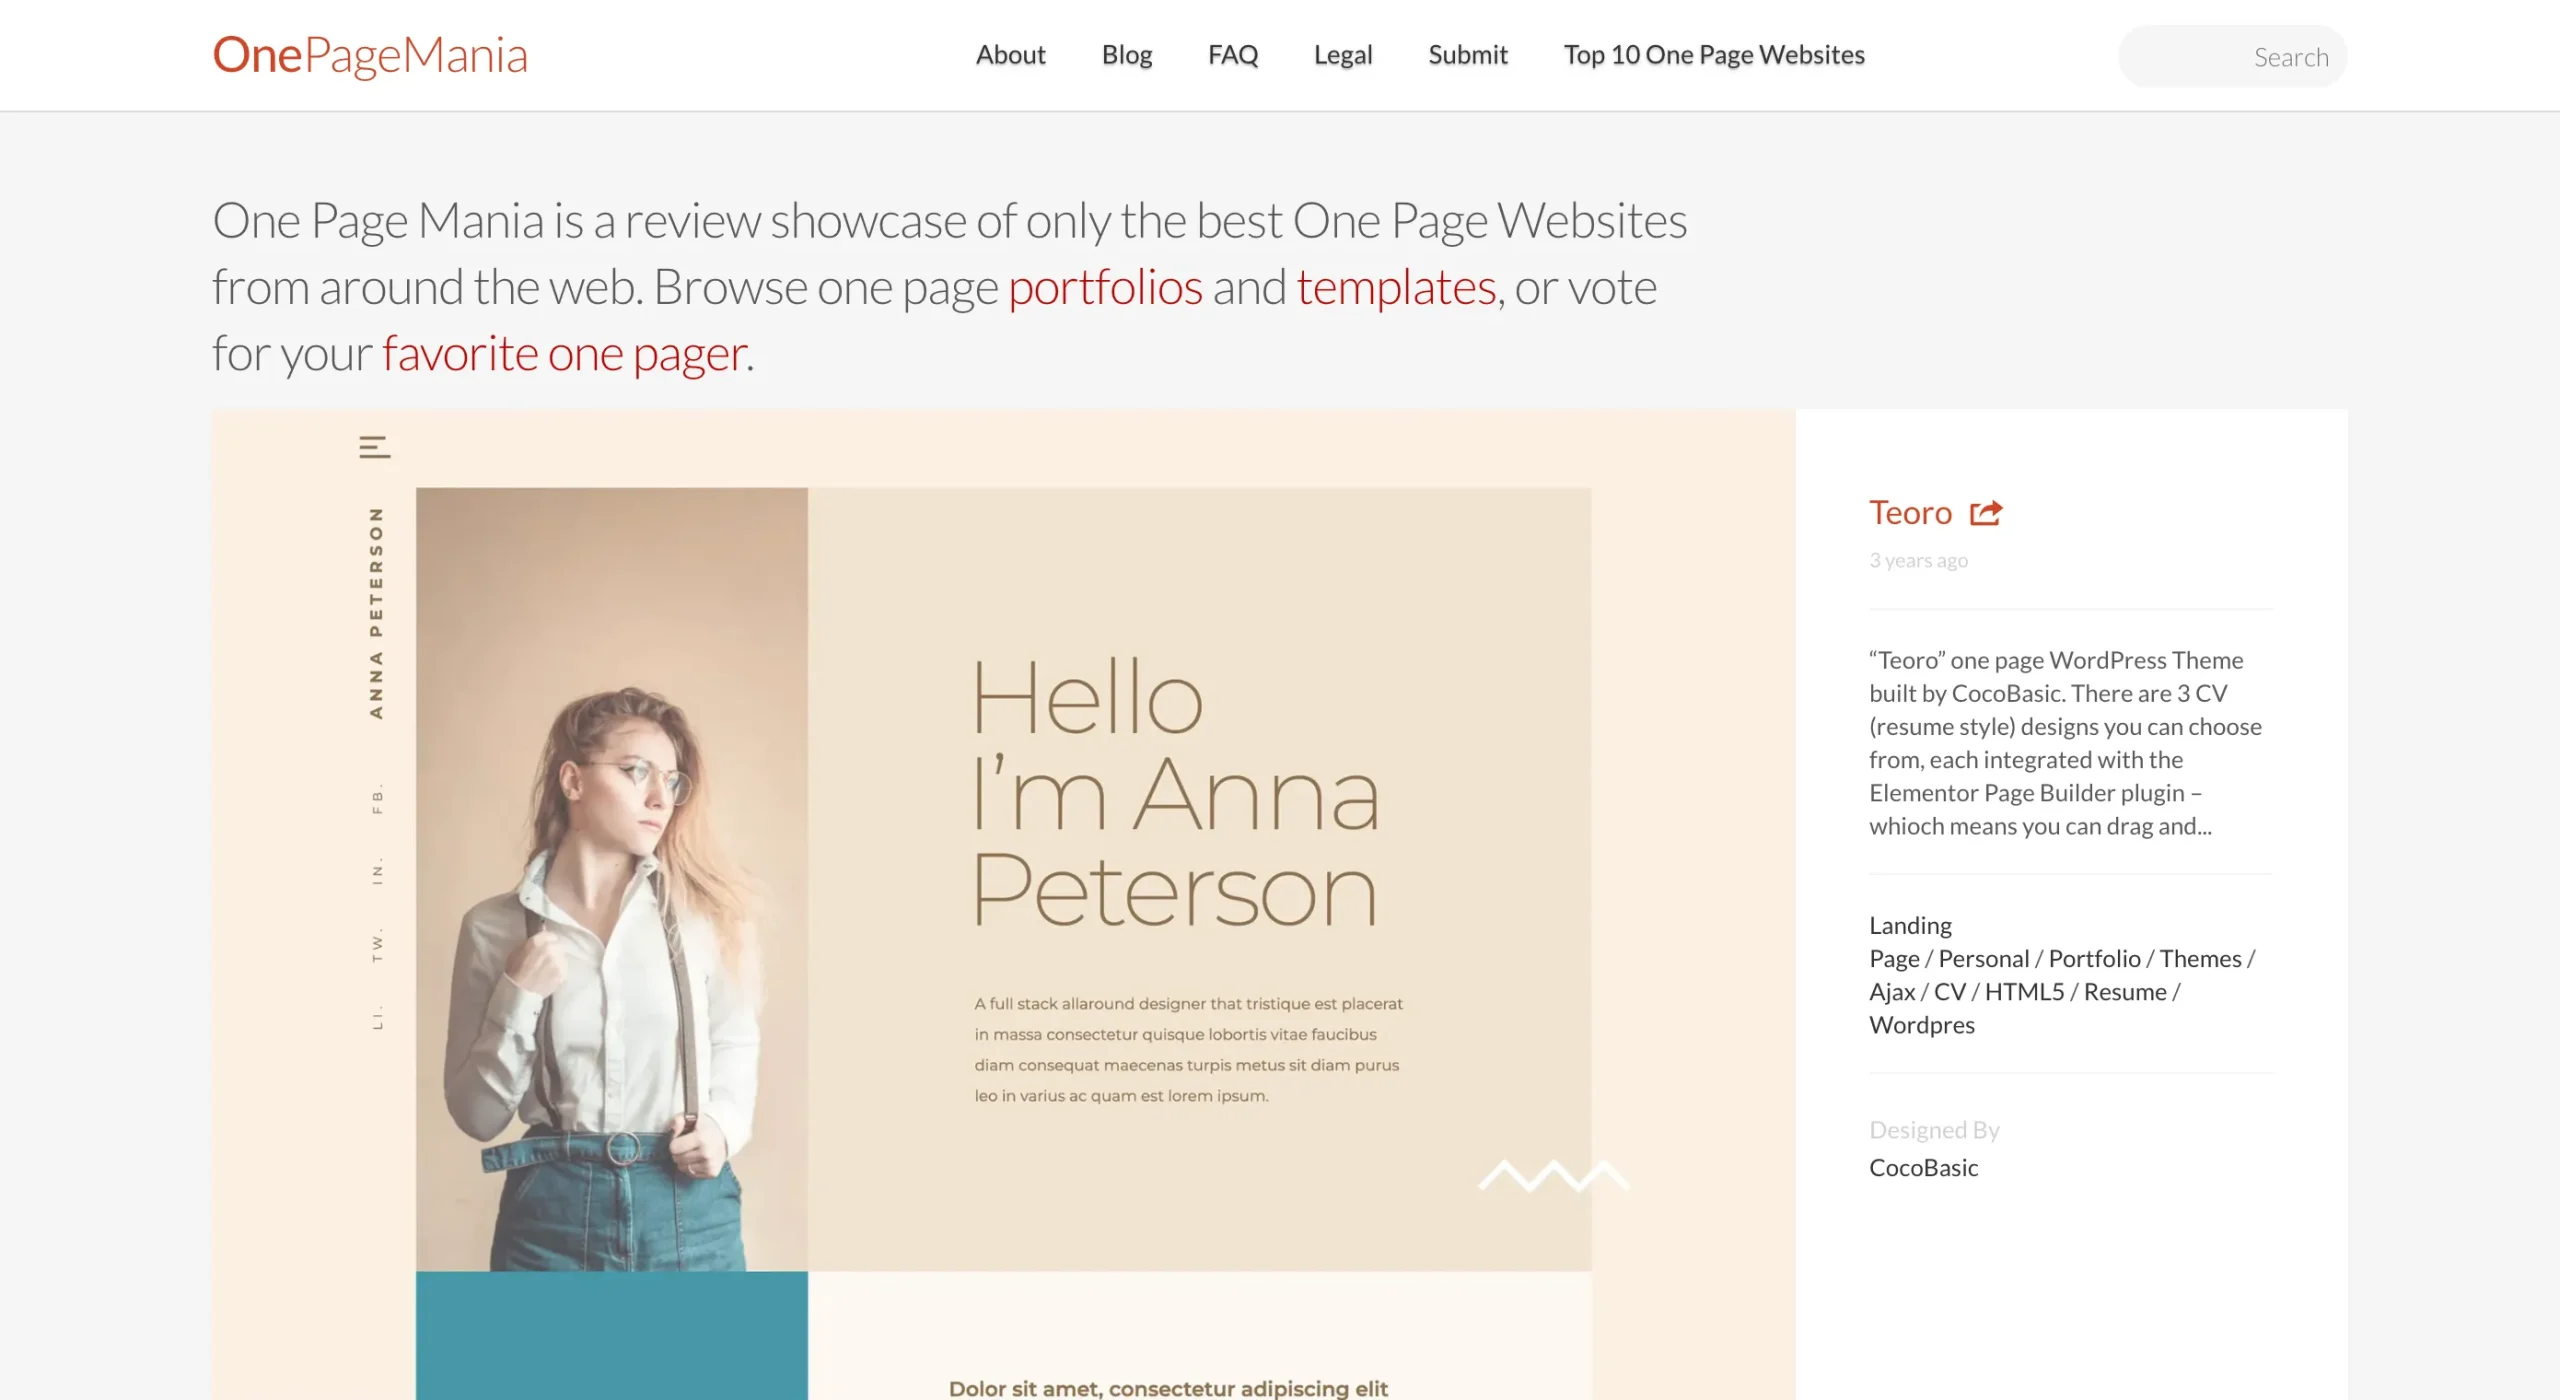The width and height of the screenshot is (2560, 1400).
Task: Open the Submit page
Action: 1467,55
